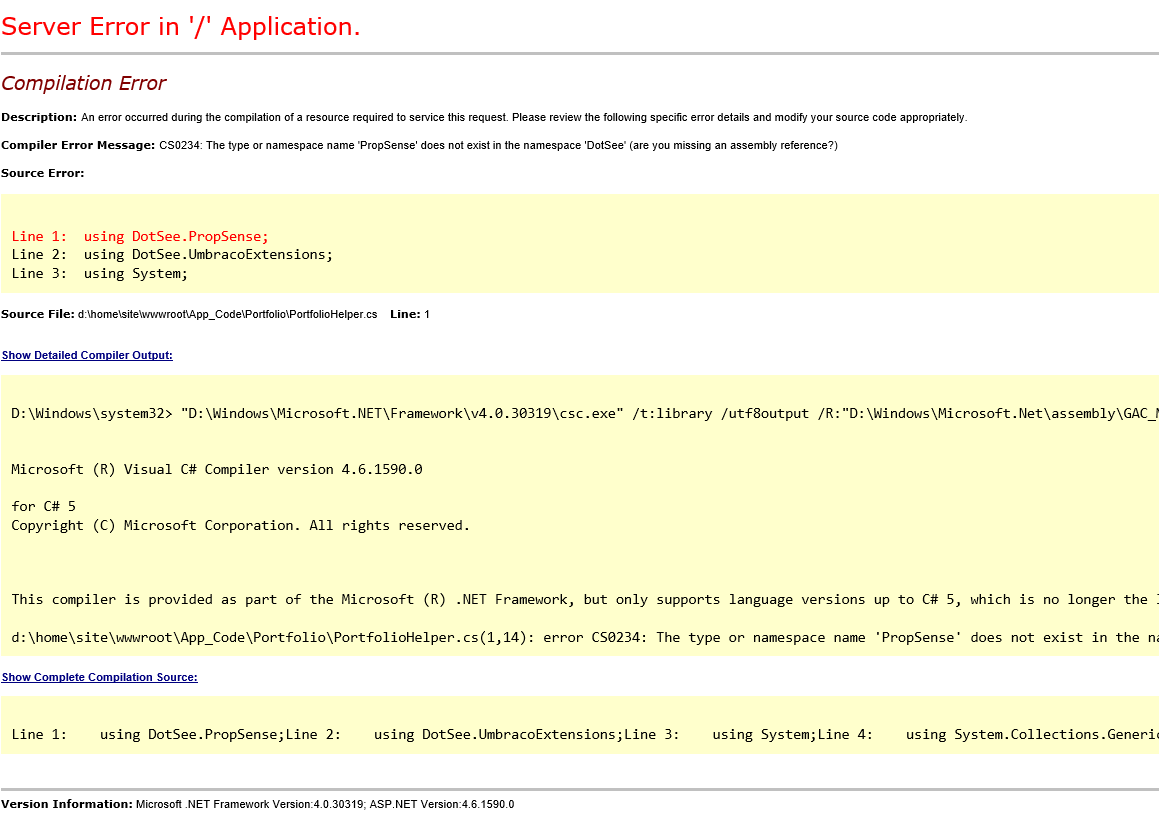Select the red Line 1 using DotSee.PropSense
This screenshot has height=815, width=1159.
click(x=140, y=236)
